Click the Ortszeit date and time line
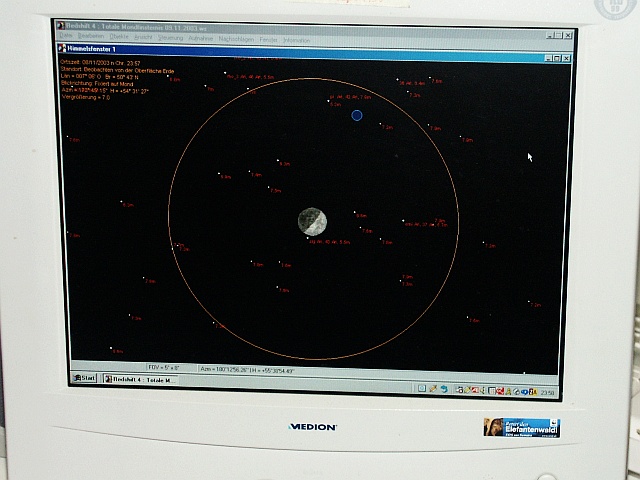This screenshot has width=640, height=480. tap(100, 63)
